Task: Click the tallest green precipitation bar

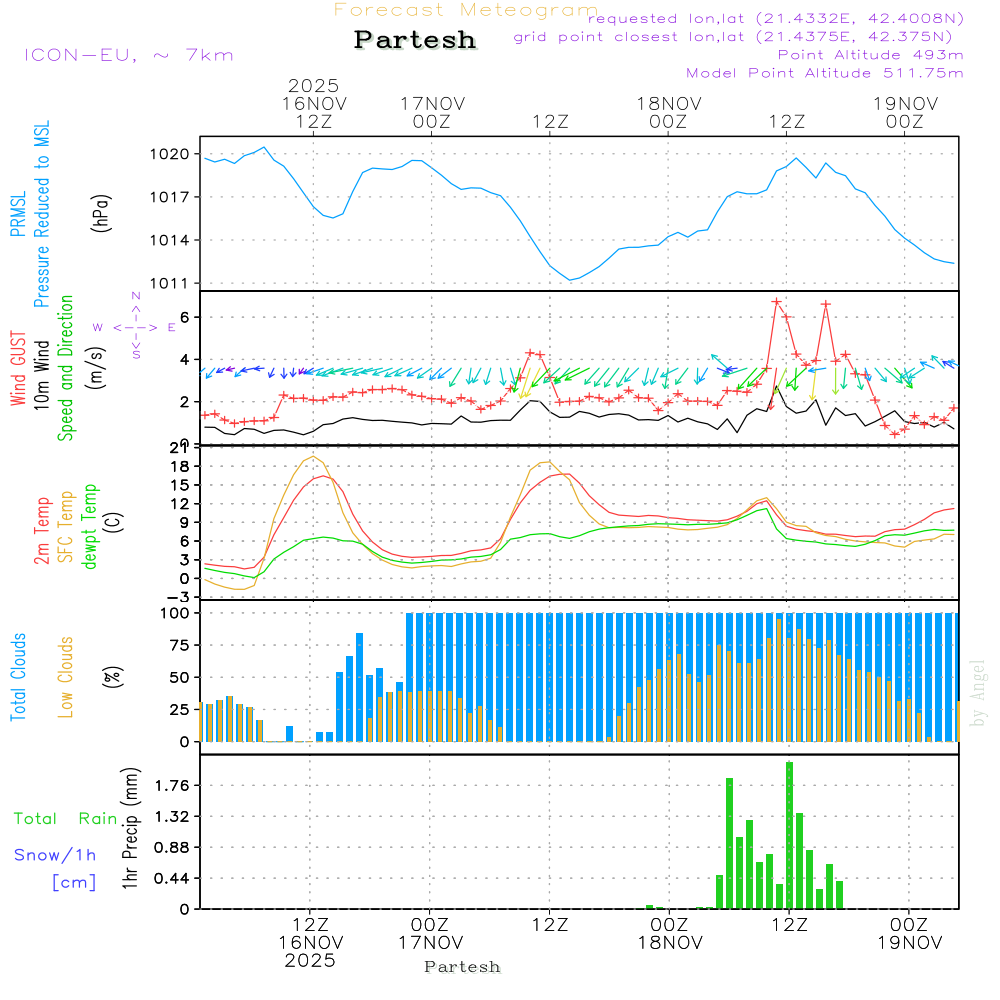Action: pos(789,835)
